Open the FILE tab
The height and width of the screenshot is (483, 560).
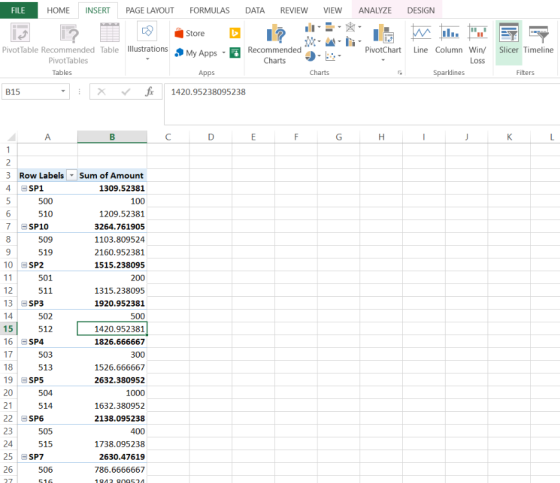18,10
